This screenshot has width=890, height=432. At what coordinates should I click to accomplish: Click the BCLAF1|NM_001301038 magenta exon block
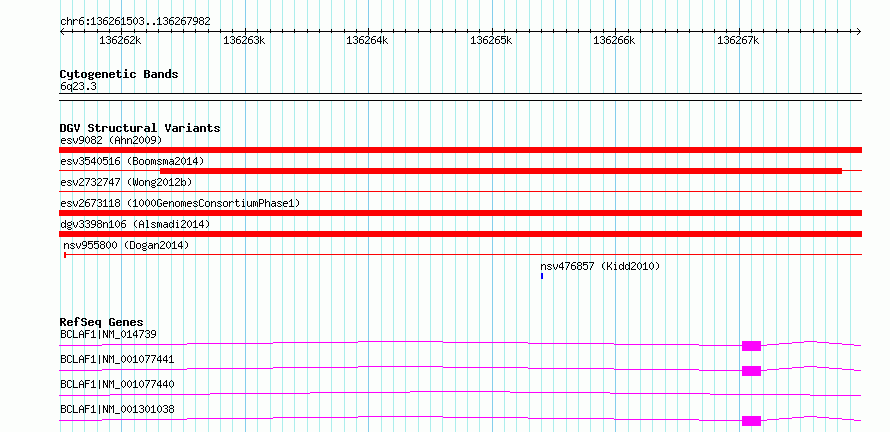(x=751, y=421)
